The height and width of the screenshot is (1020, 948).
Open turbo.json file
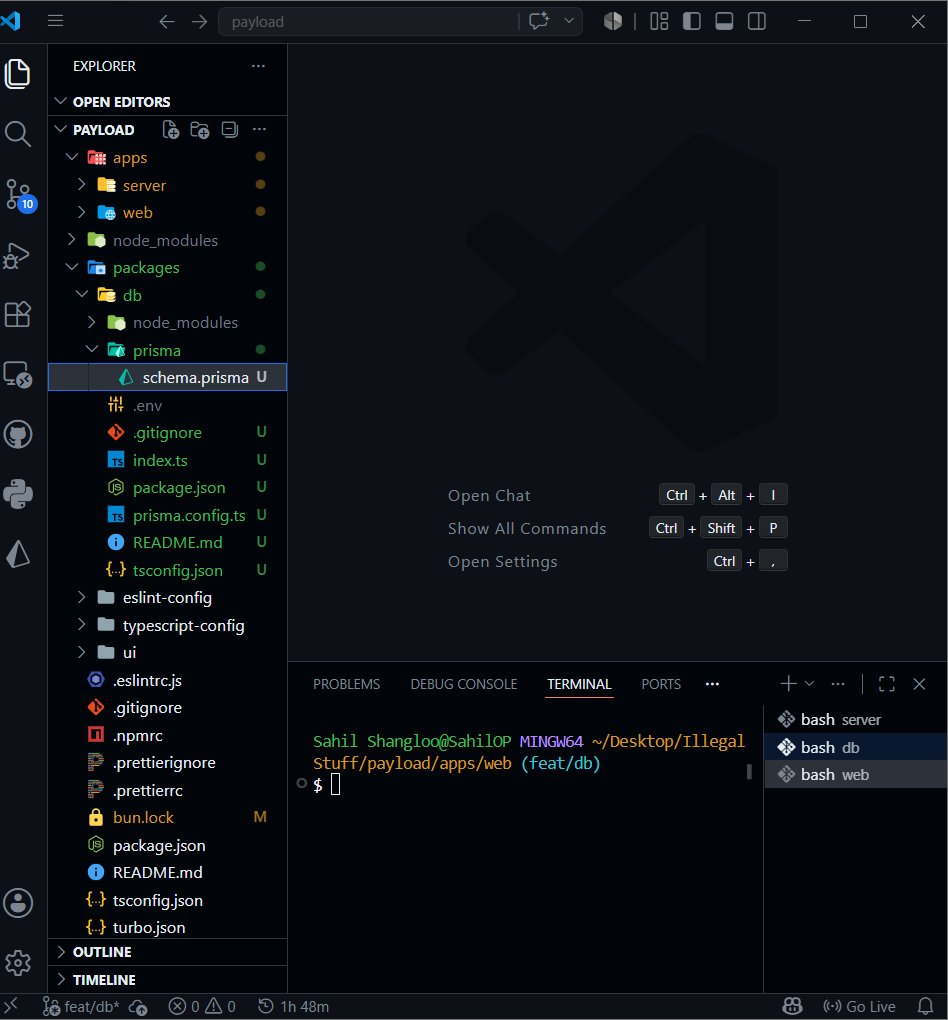(168, 927)
